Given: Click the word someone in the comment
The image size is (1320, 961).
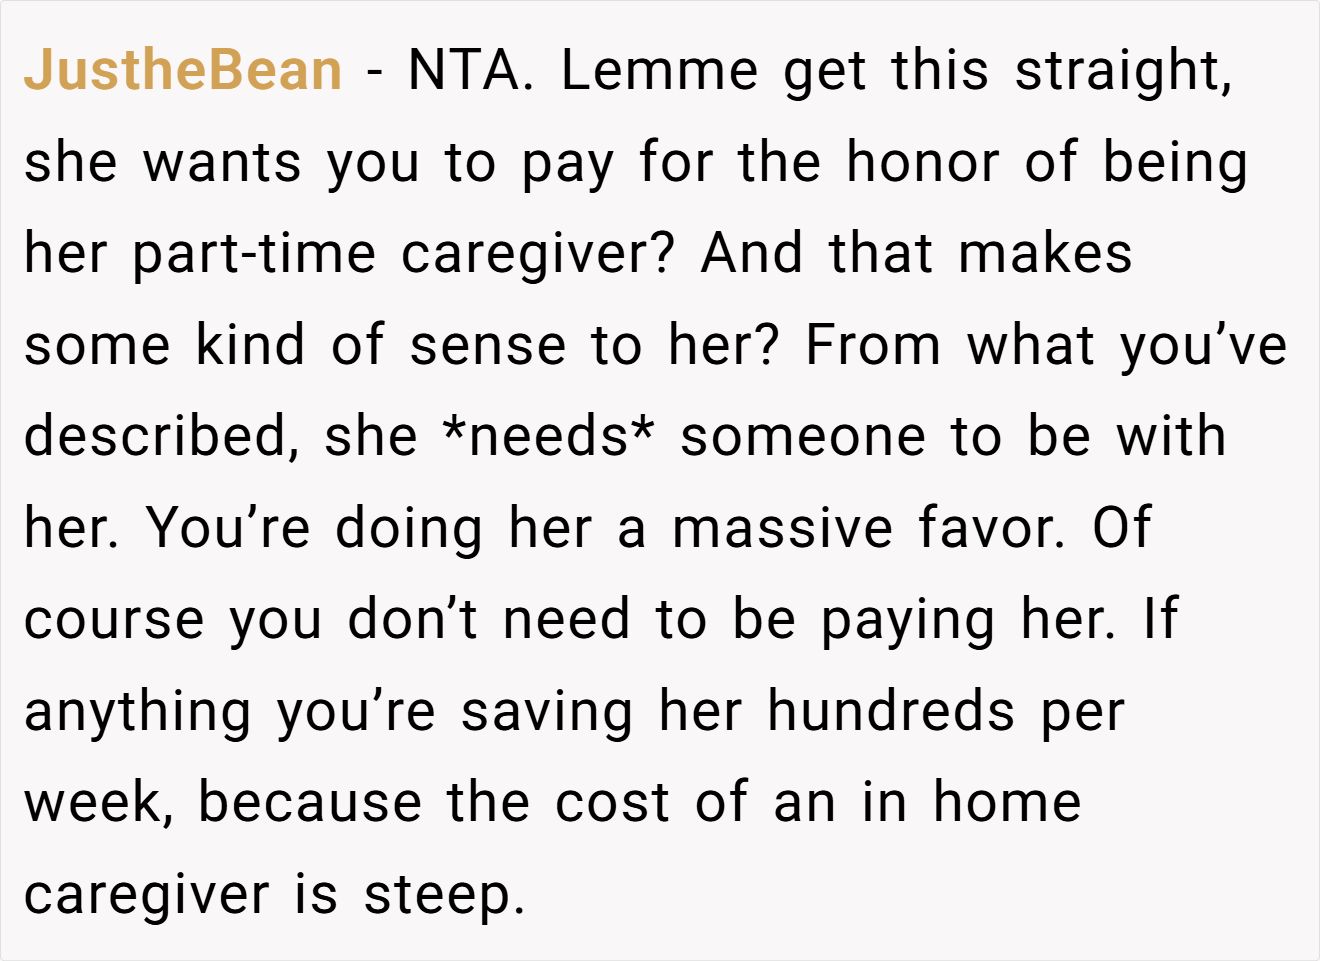Looking at the screenshot, I should 803,437.
